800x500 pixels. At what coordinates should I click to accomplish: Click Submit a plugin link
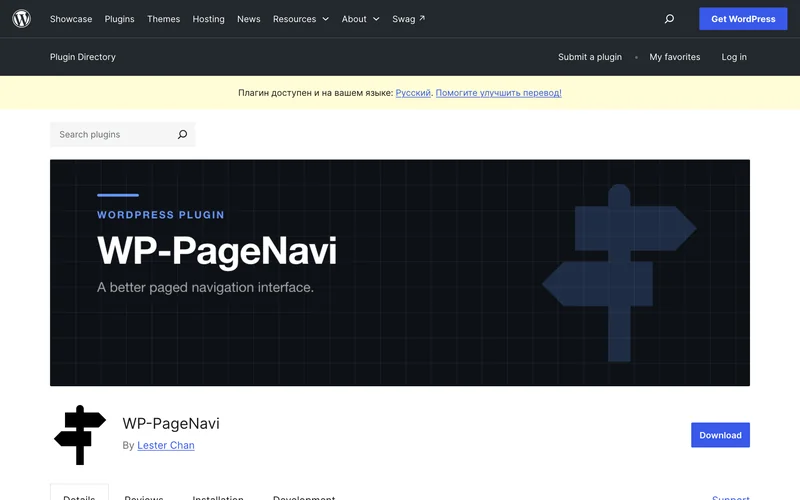point(590,57)
